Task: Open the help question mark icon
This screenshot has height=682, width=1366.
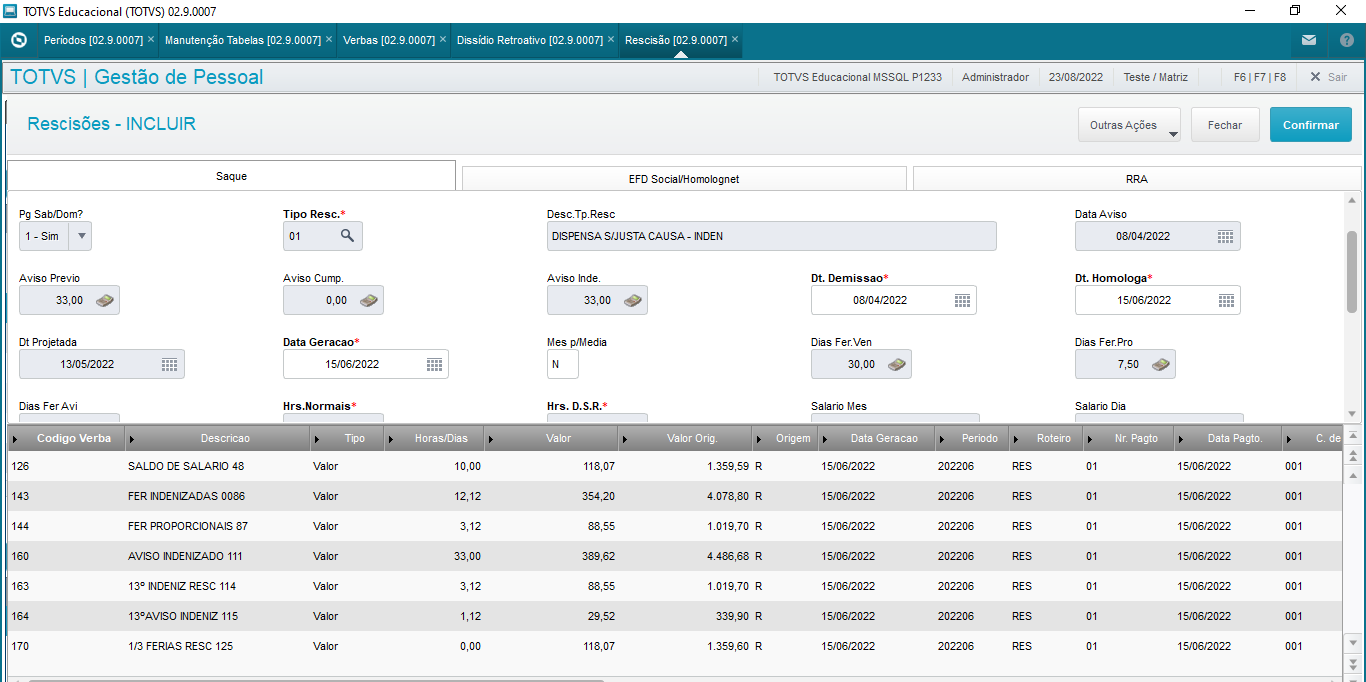Action: pyautogui.click(x=1346, y=40)
